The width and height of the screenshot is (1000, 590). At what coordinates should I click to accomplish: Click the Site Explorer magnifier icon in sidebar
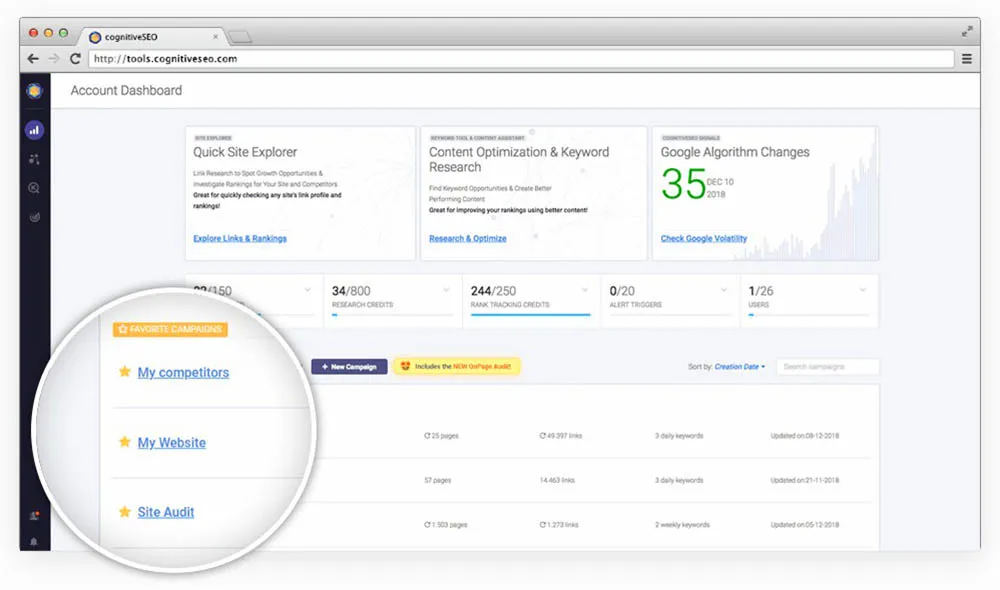pyautogui.click(x=36, y=188)
